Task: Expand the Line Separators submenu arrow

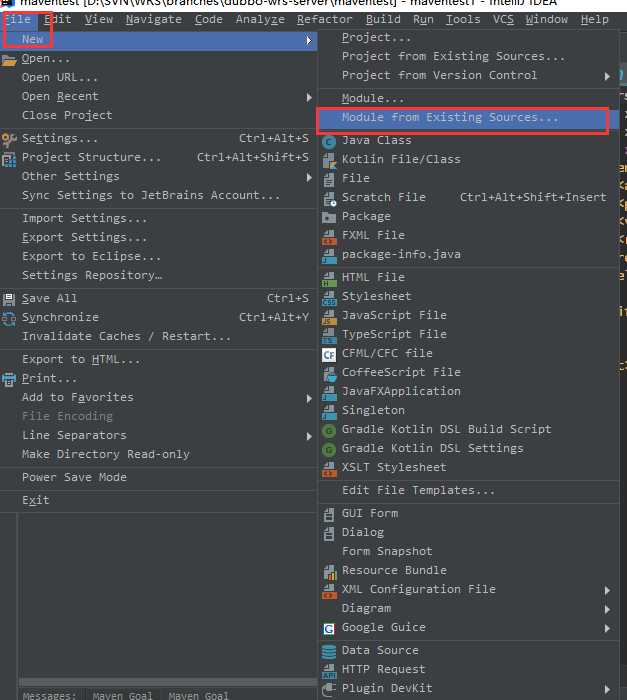Action: [309, 437]
